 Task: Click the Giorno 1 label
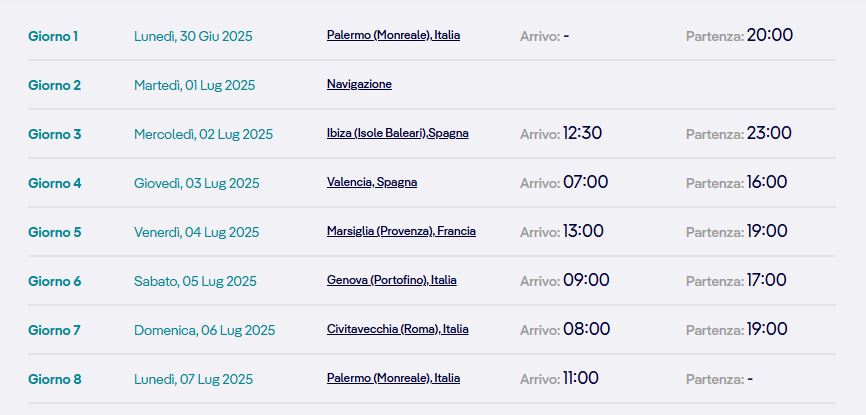click(x=53, y=36)
